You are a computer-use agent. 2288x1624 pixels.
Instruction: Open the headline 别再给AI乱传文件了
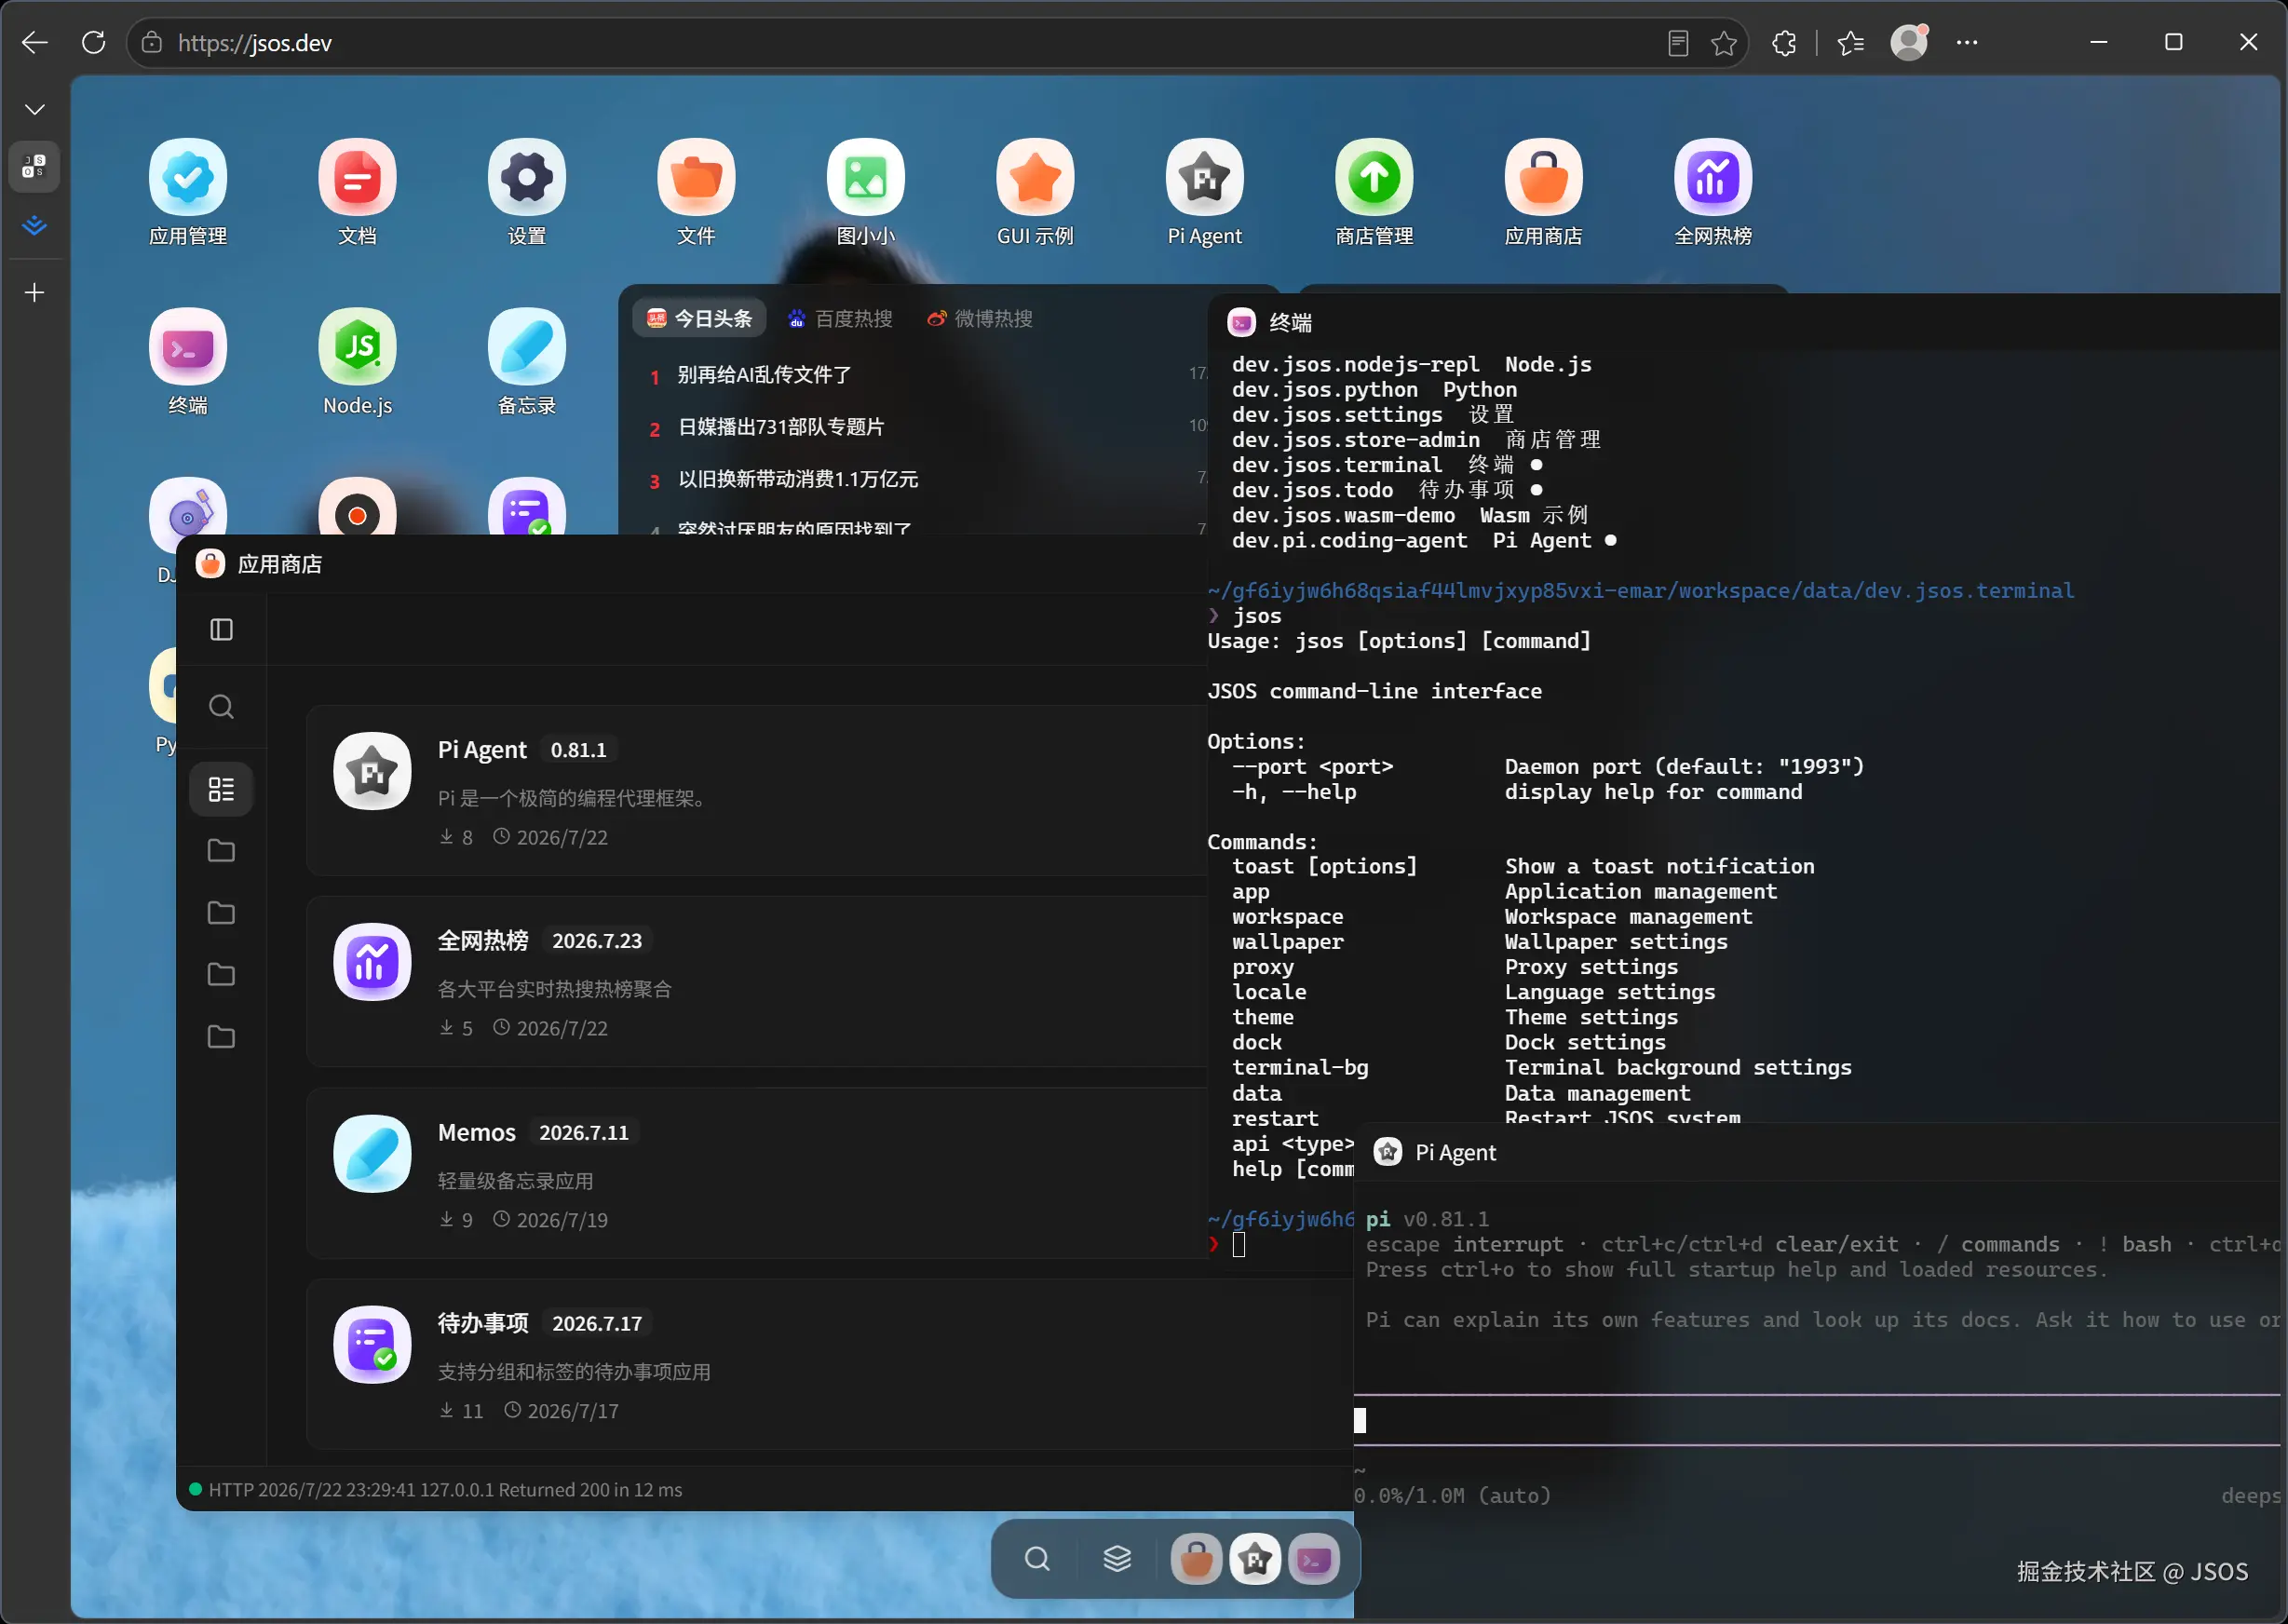point(764,375)
